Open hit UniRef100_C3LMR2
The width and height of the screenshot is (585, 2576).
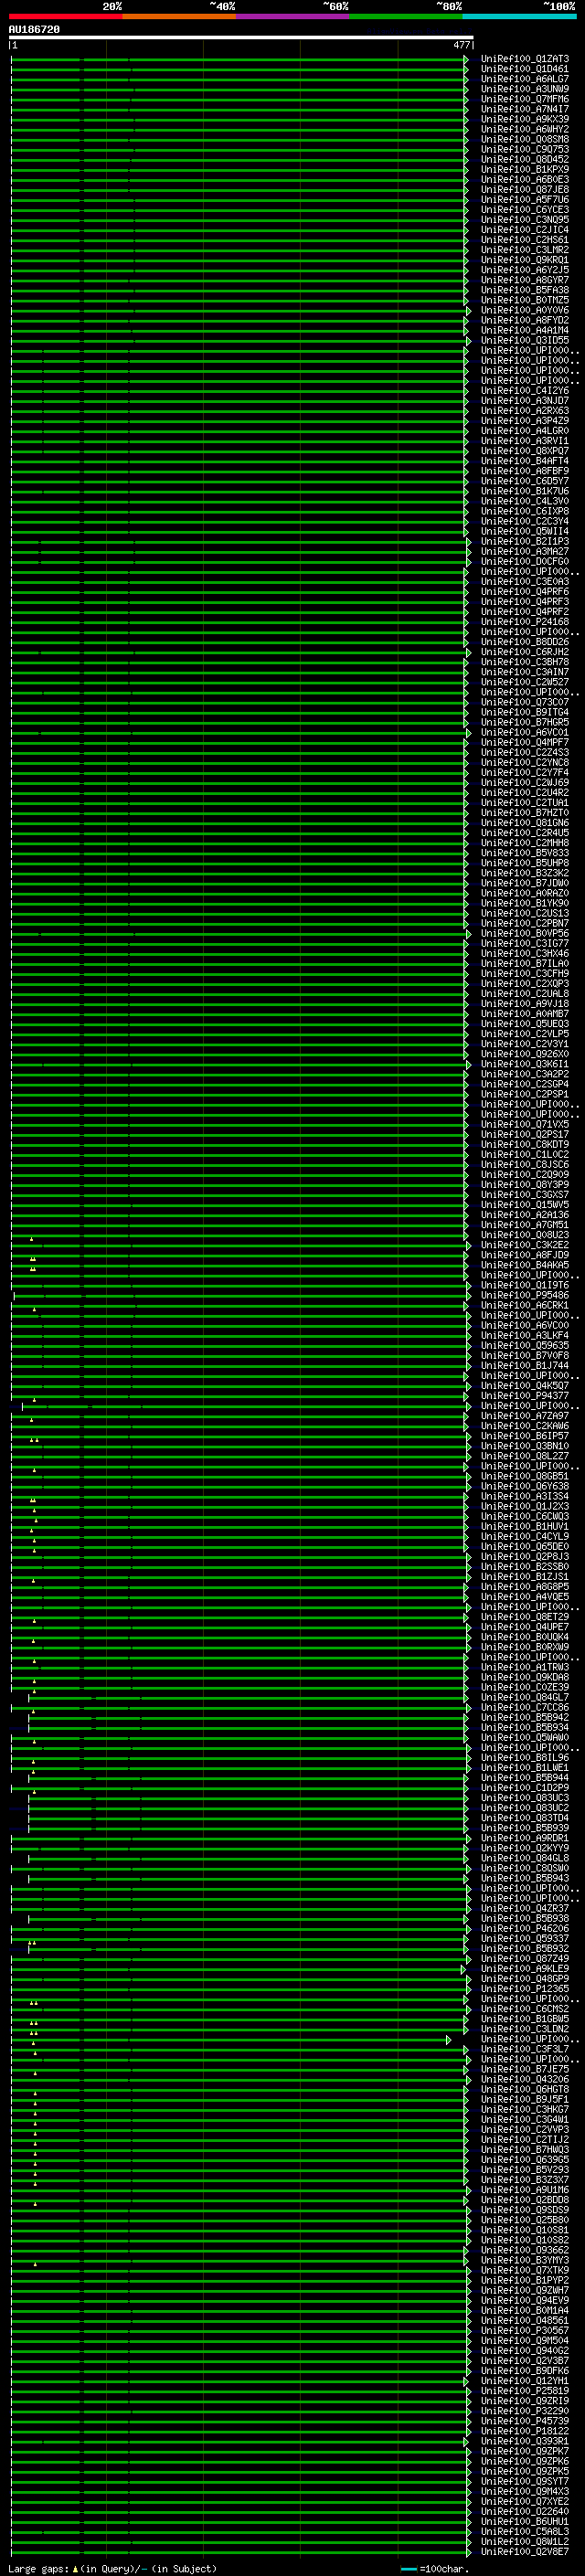[525, 250]
